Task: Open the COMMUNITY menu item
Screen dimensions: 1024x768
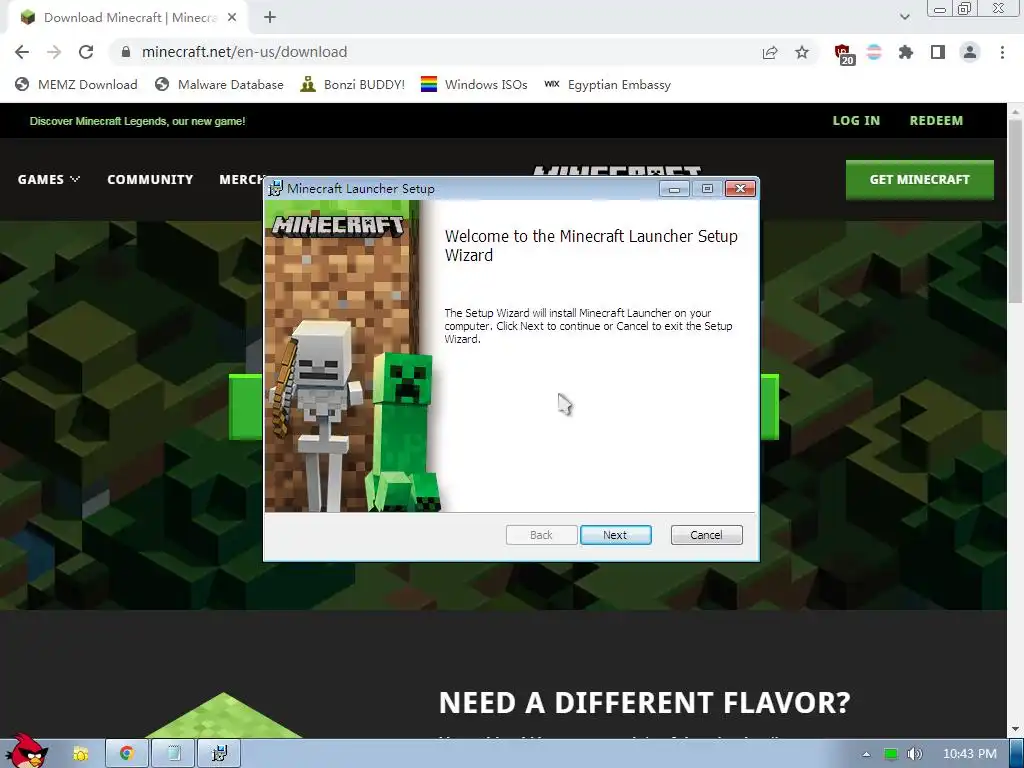Action: click(150, 180)
